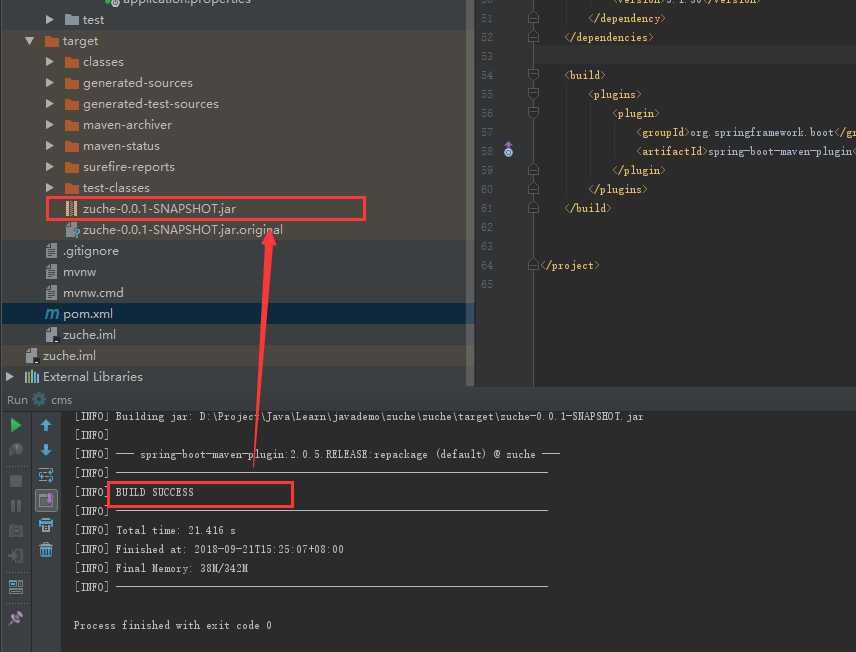856x652 pixels.
Task: Select the .gitignore file
Action: [x=91, y=251]
